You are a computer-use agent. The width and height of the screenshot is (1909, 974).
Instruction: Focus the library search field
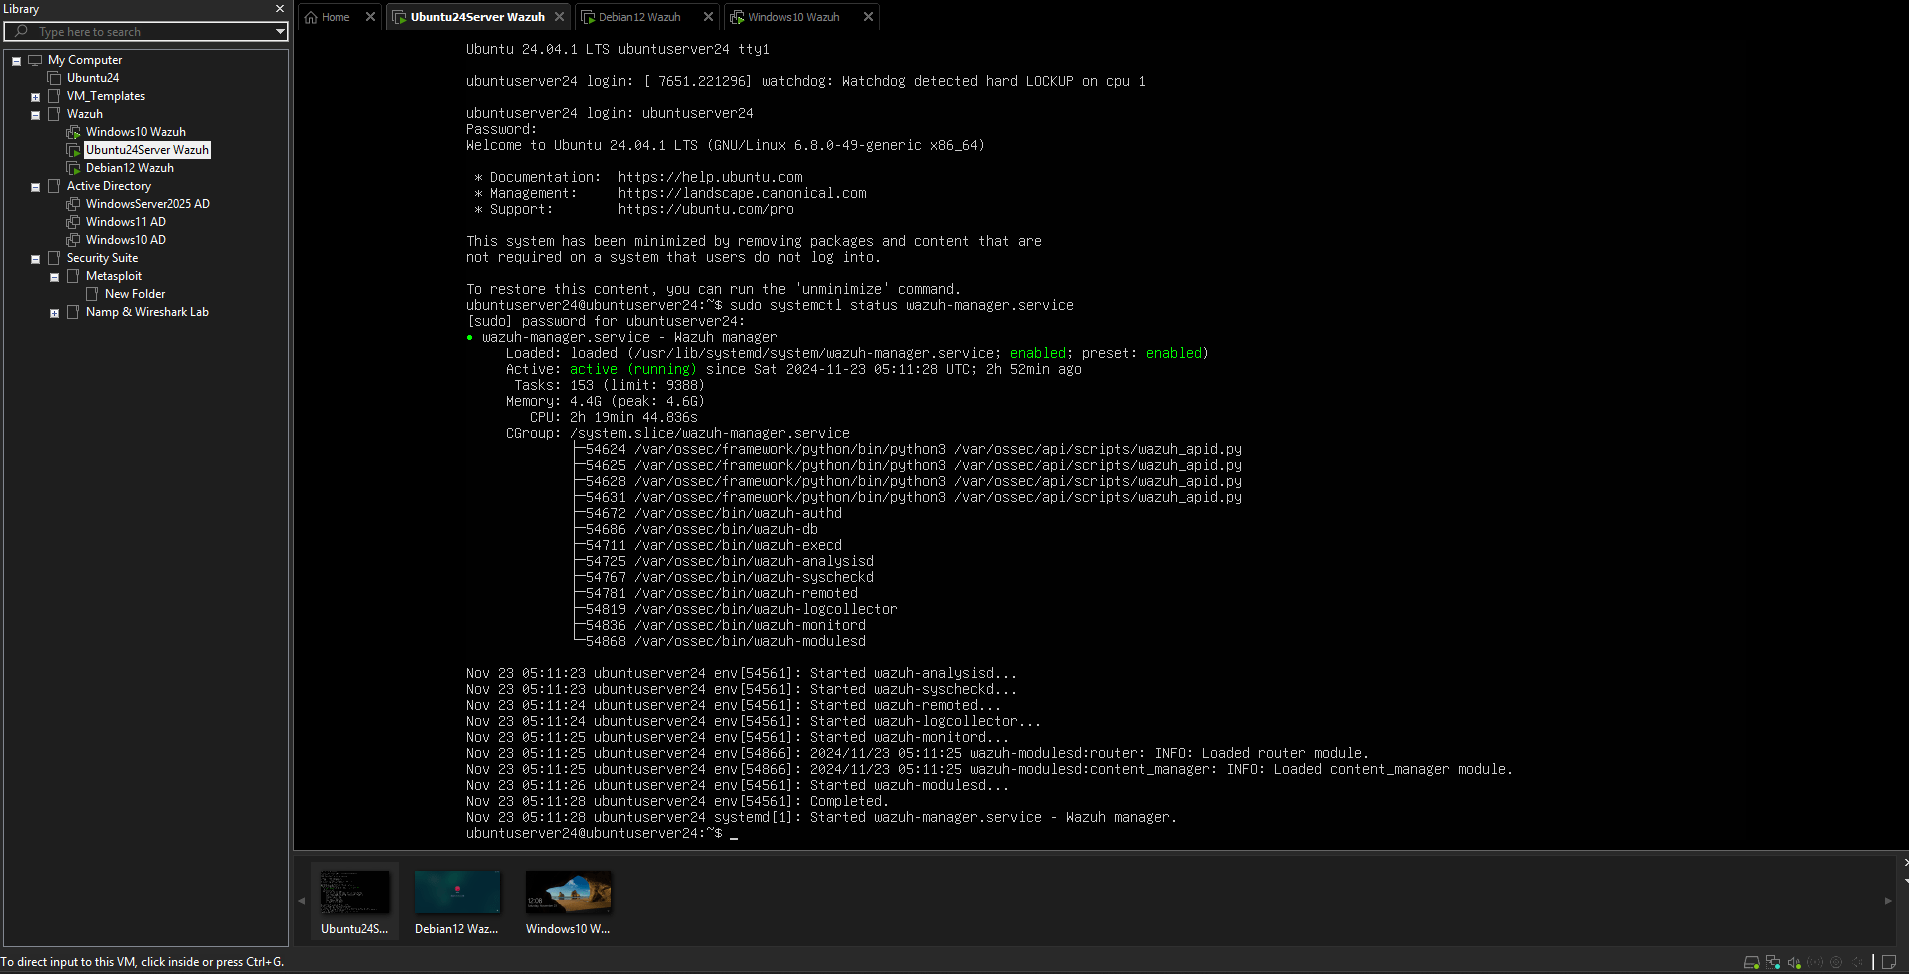146,32
